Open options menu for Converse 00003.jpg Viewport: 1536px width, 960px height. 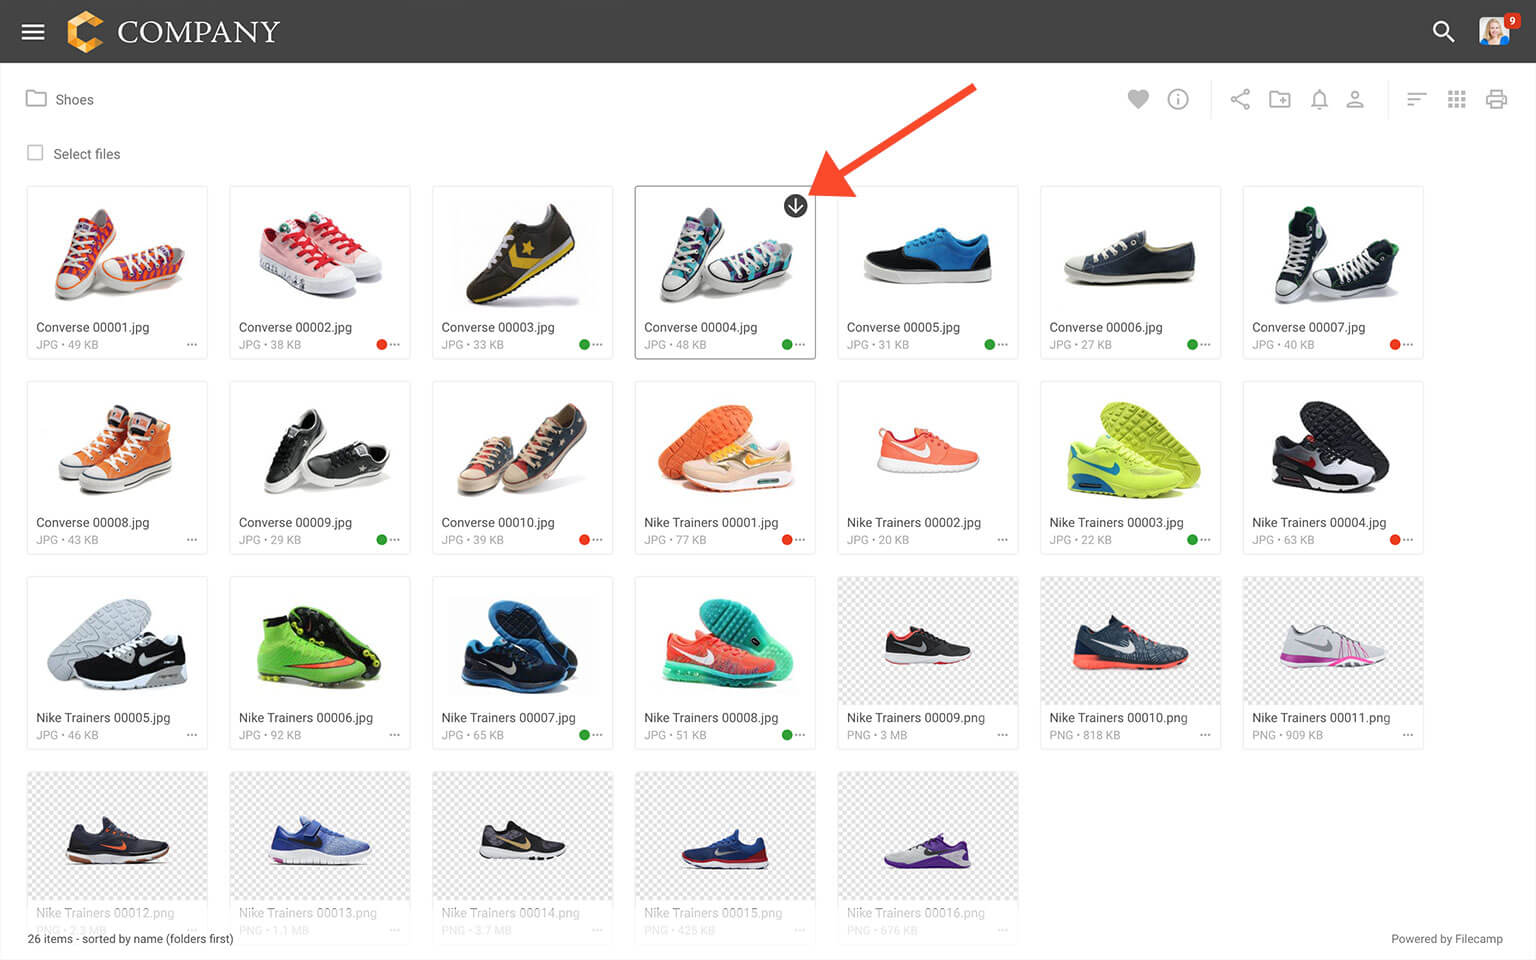(597, 345)
